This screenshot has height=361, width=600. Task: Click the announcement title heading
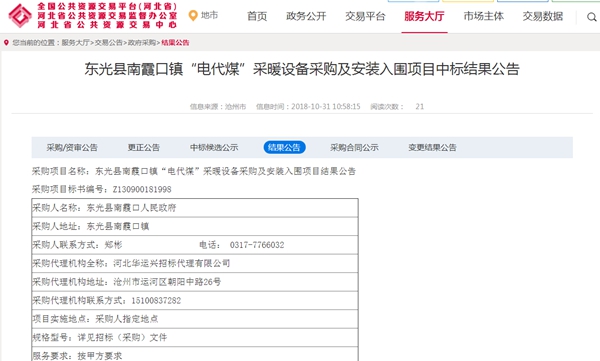coord(302,69)
